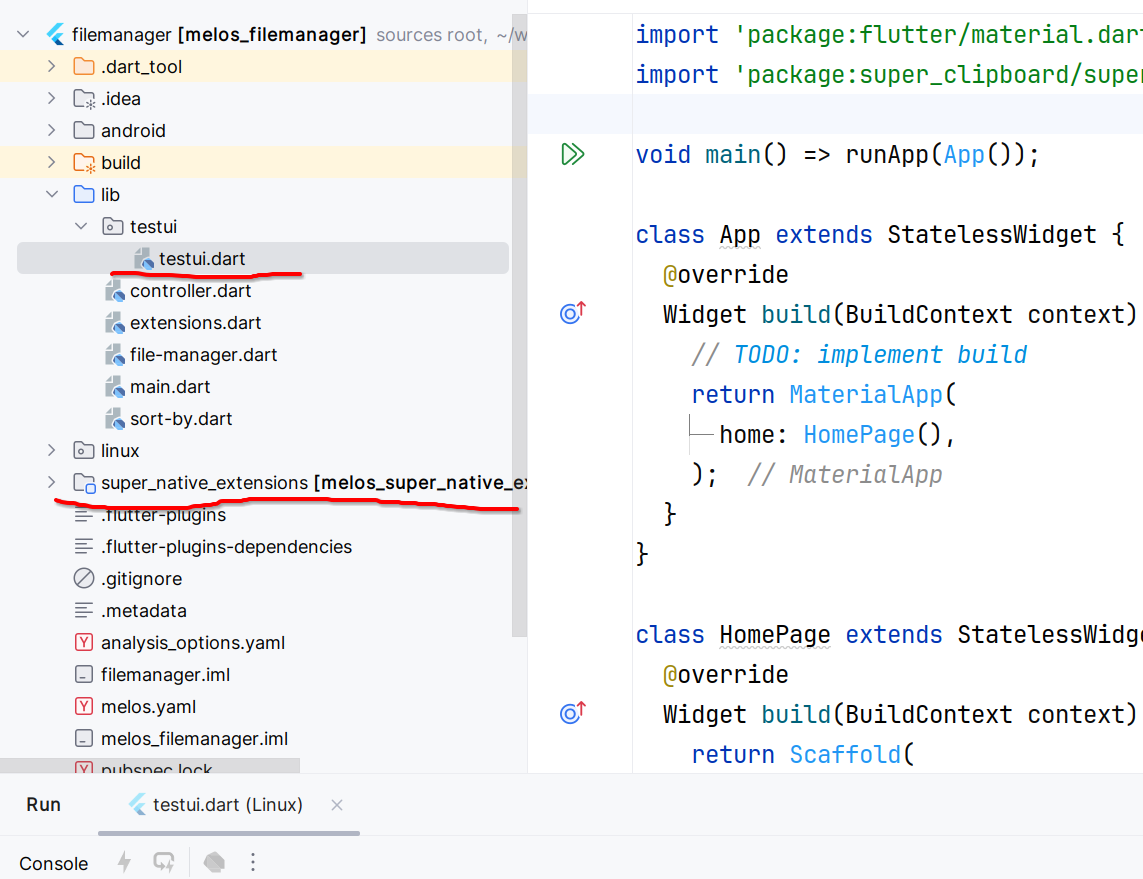This screenshot has height=879, width=1143.
Task: Select the .metadata file
Action: click(x=144, y=611)
